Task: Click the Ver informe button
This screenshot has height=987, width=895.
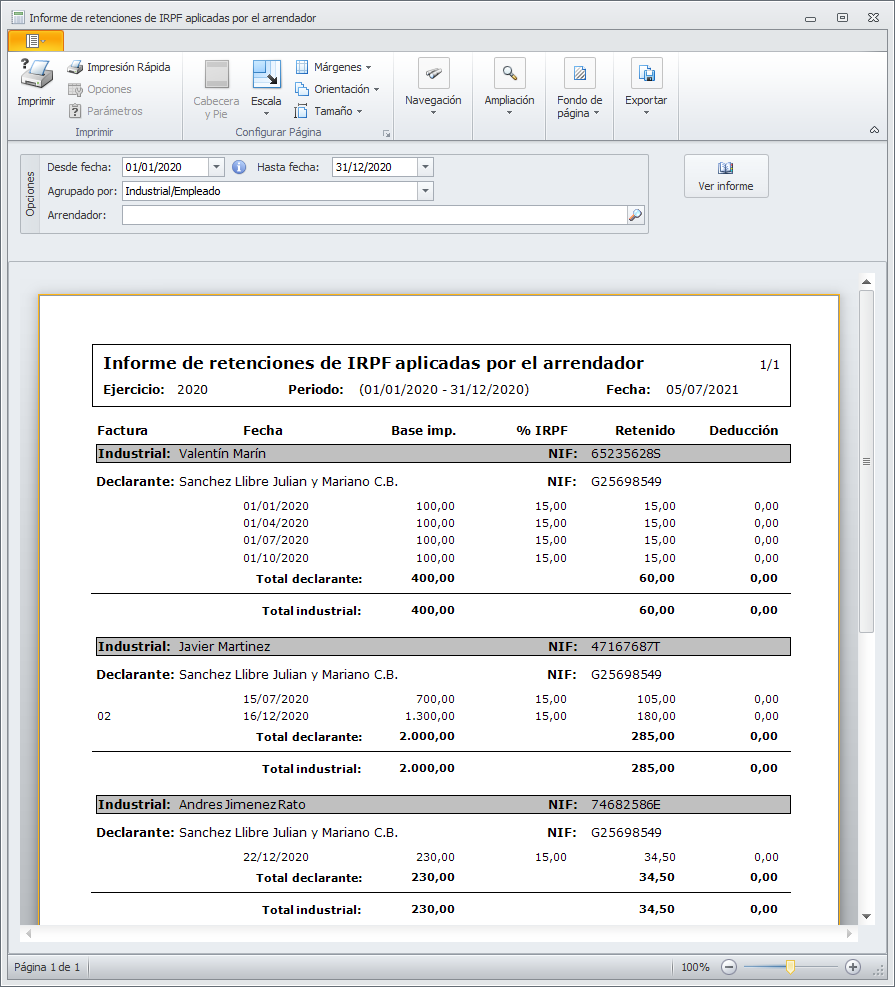Action: pyautogui.click(x=726, y=176)
